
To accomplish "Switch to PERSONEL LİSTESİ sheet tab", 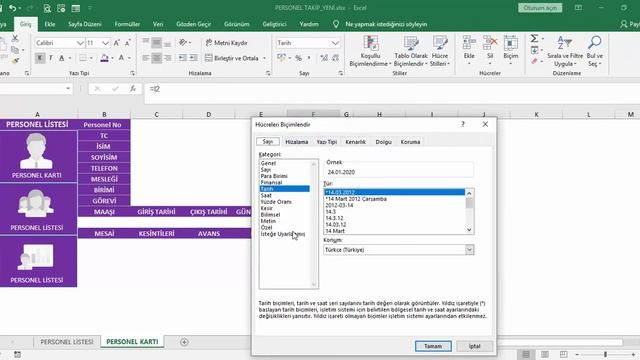I will 67,342.
